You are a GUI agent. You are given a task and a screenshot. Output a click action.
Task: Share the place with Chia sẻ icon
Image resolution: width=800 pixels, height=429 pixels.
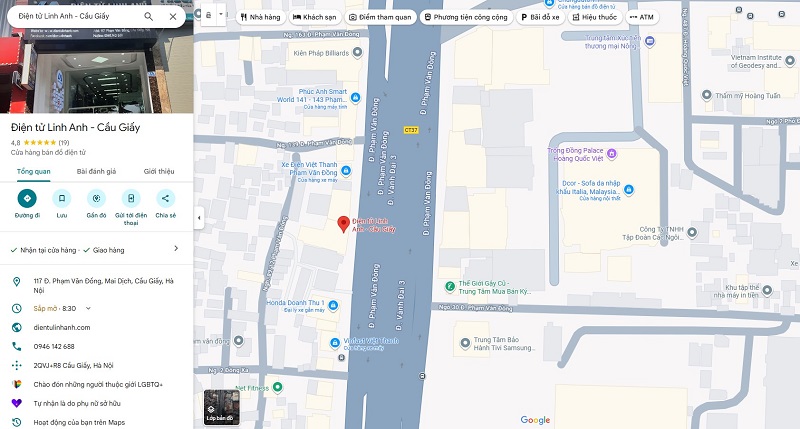click(x=165, y=198)
